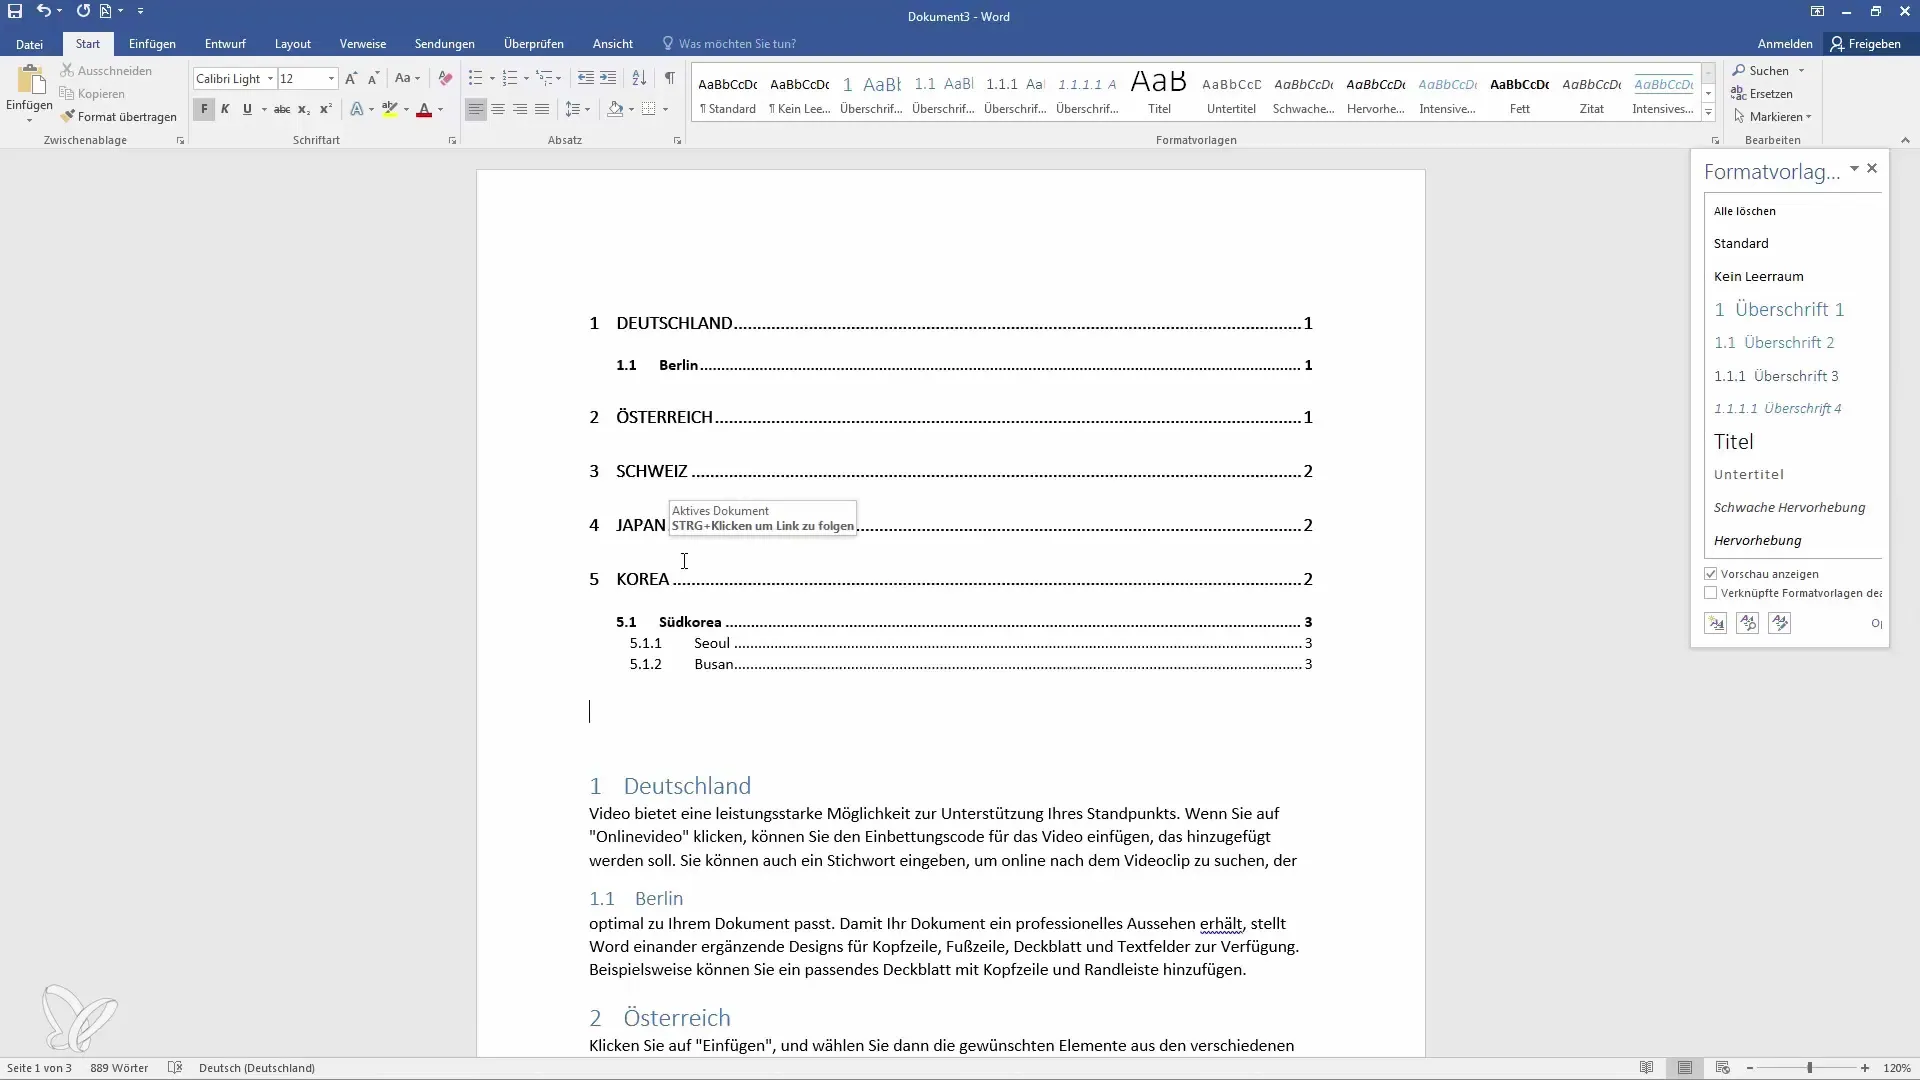Apply numbered list
This screenshot has width=1920, height=1080.
510,78
